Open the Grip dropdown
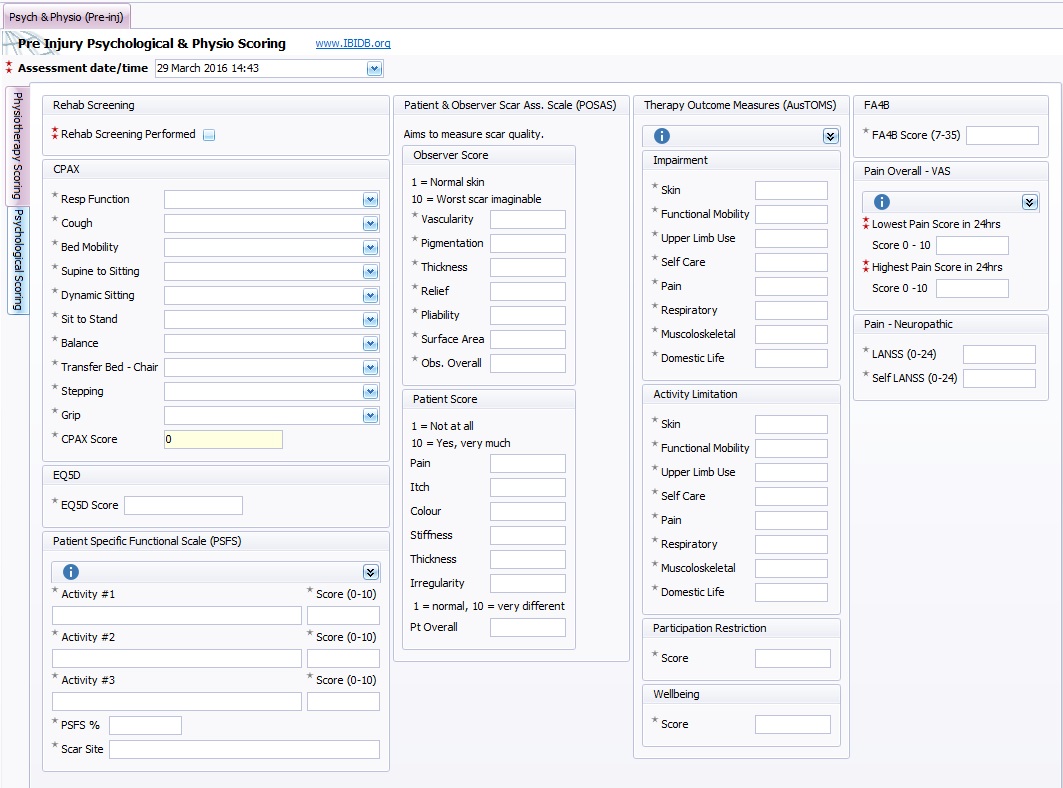The height and width of the screenshot is (788, 1063). (370, 416)
